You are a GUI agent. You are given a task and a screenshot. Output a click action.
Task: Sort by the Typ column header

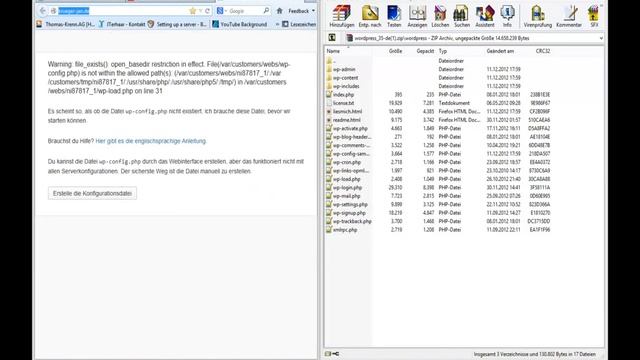click(x=443, y=51)
